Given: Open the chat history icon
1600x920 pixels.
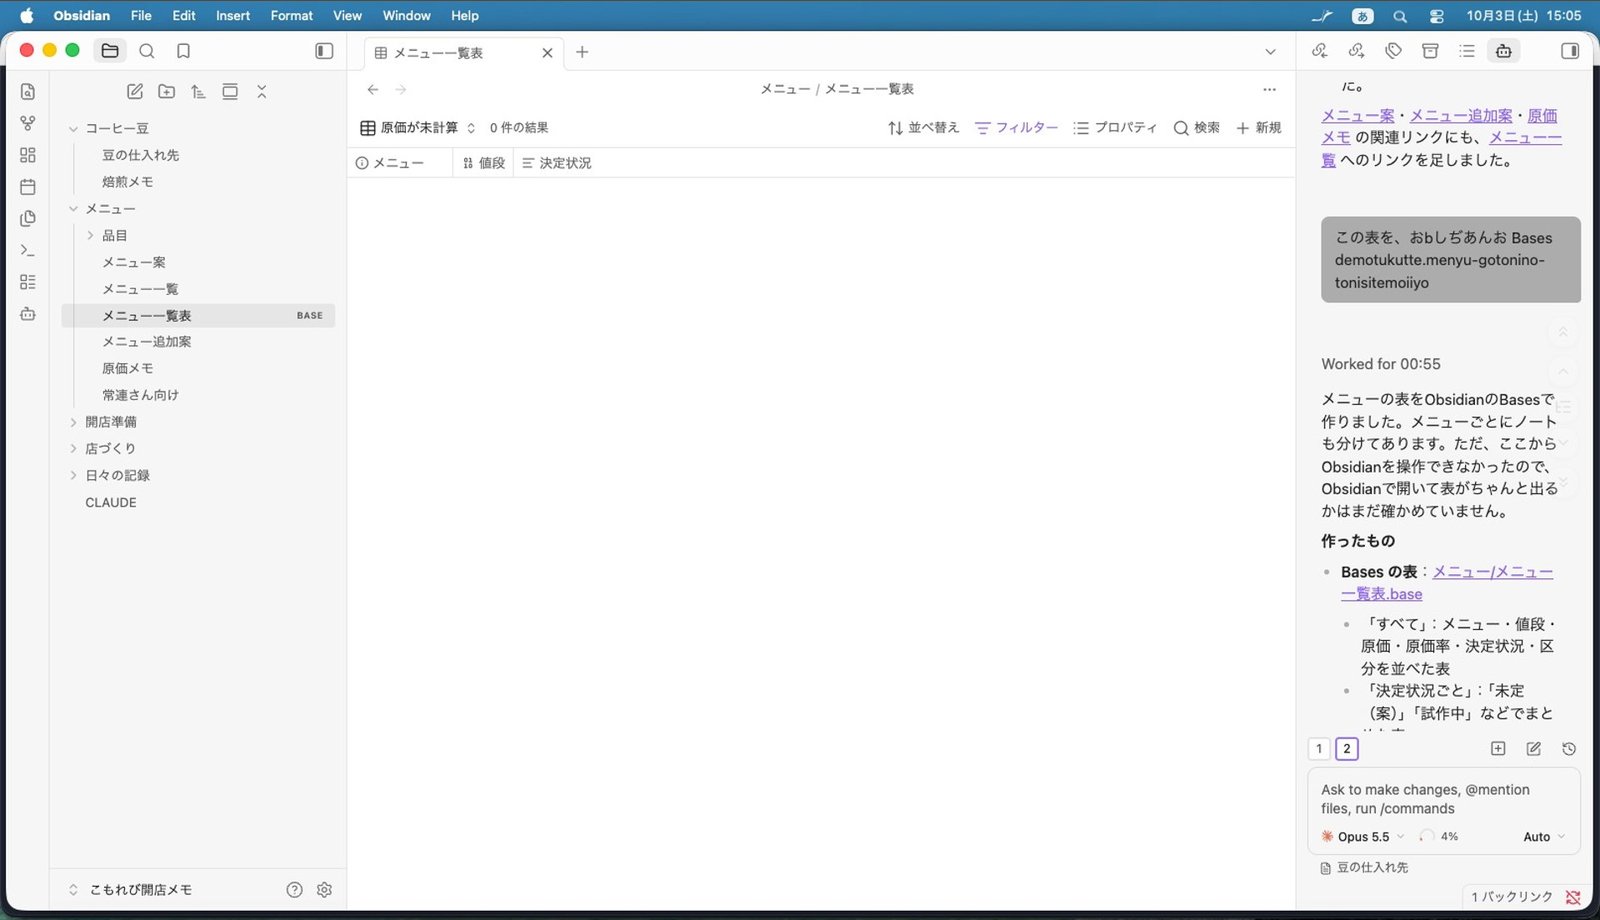Looking at the screenshot, I should 1569,749.
